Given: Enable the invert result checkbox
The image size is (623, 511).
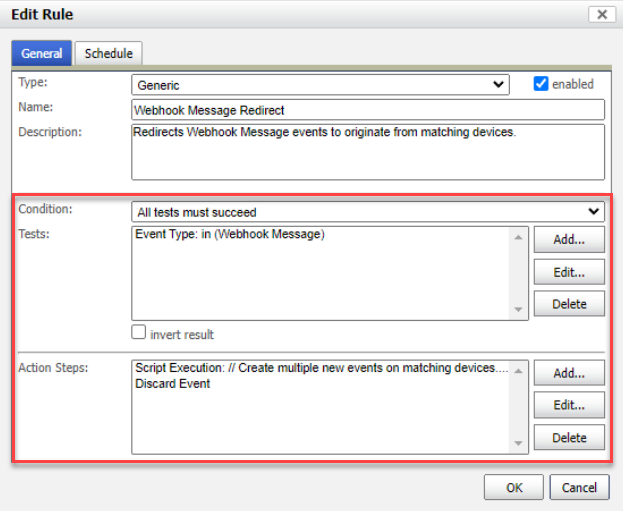Looking at the screenshot, I should point(140,334).
